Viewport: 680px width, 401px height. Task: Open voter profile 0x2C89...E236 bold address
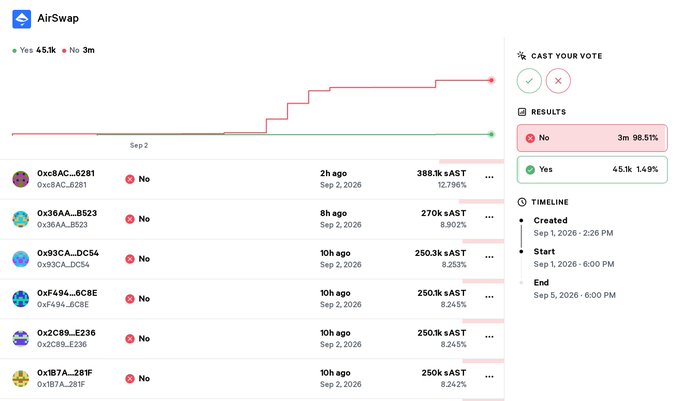pyautogui.click(x=66, y=333)
